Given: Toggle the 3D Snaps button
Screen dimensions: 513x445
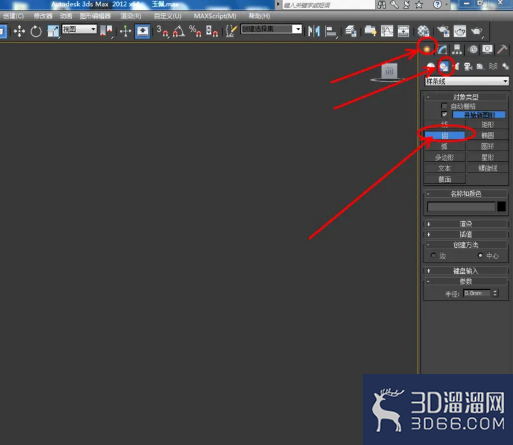Looking at the screenshot, I should coord(162,32).
